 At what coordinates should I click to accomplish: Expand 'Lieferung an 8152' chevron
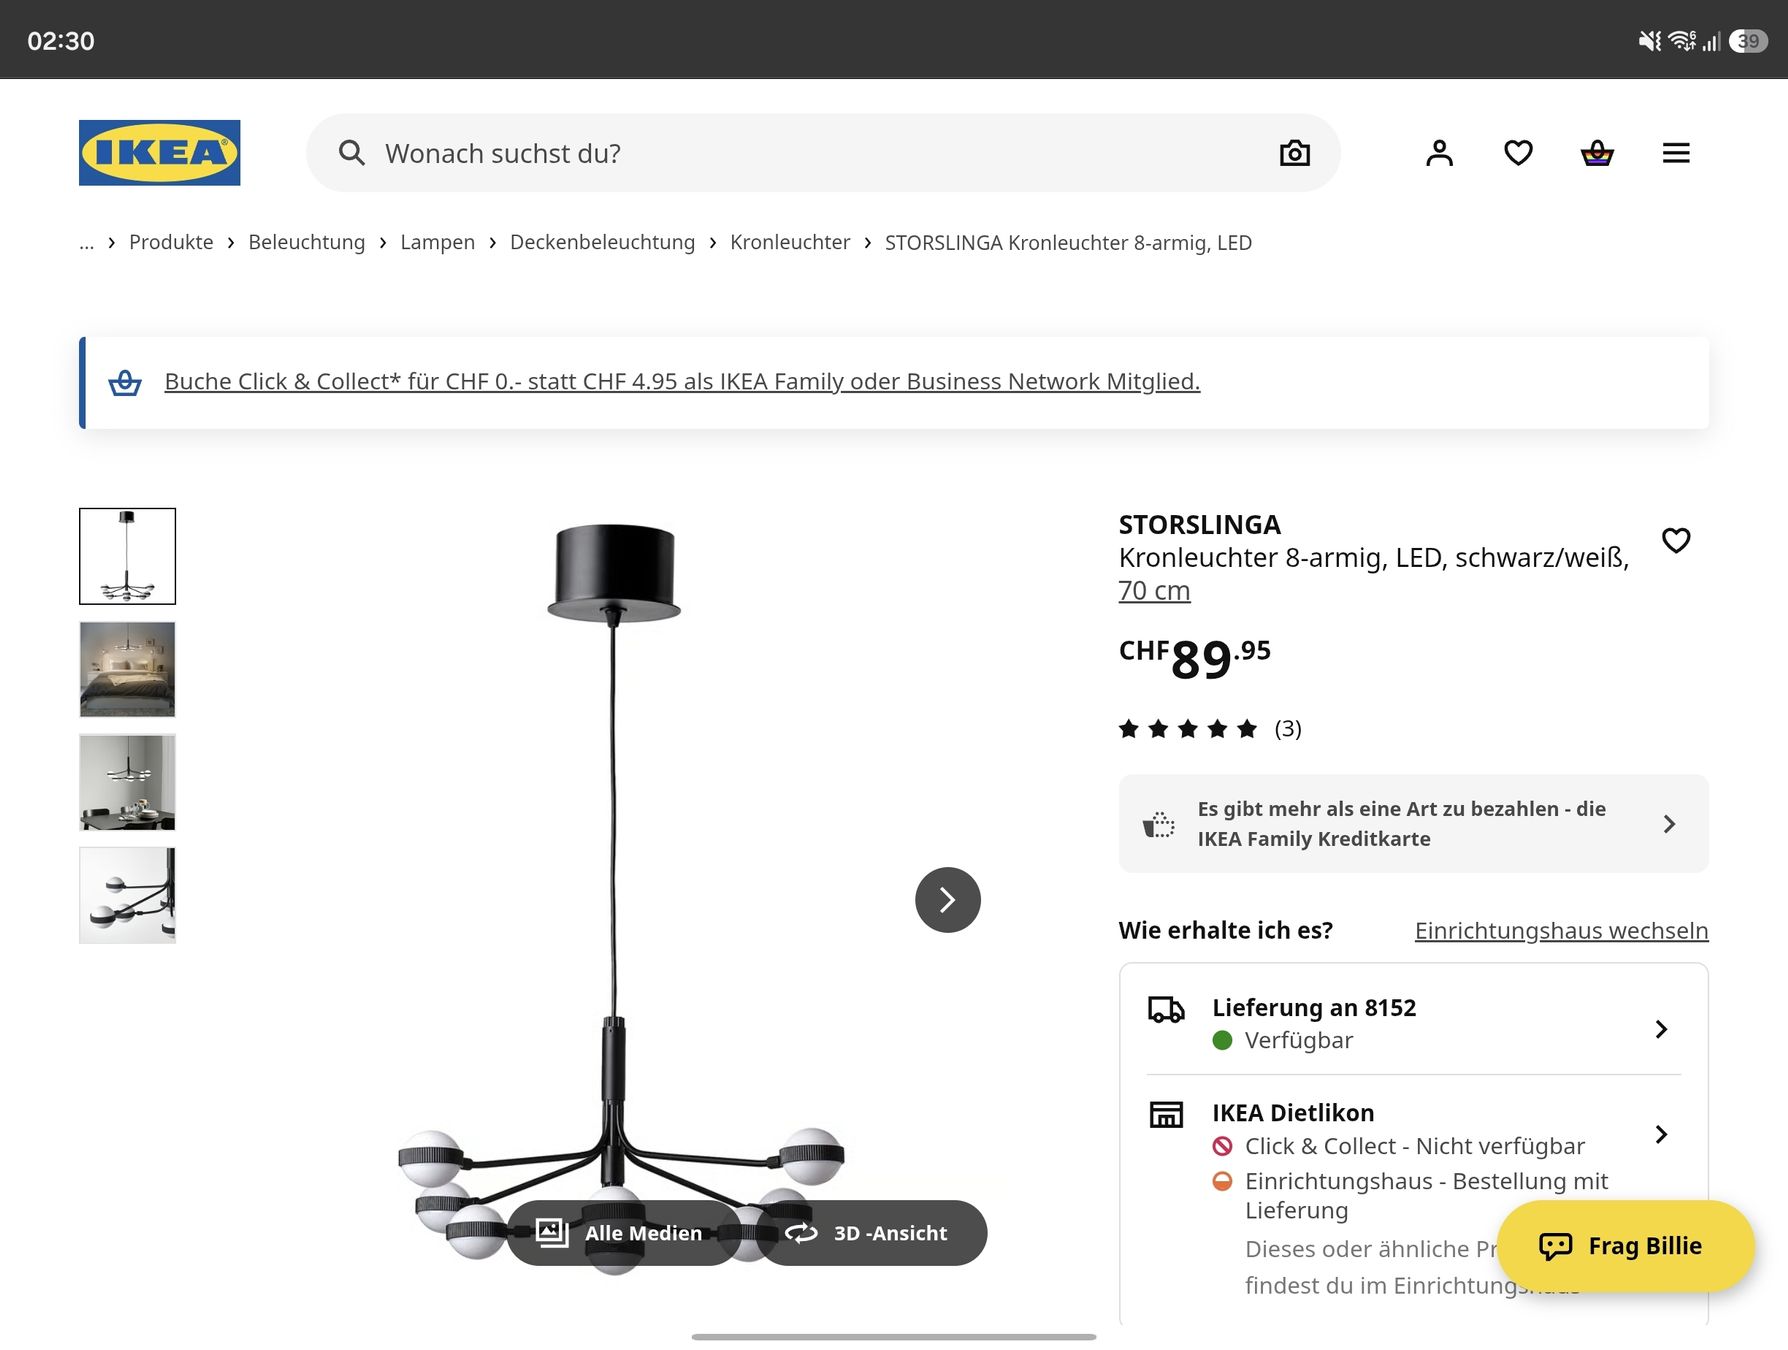1661,1029
